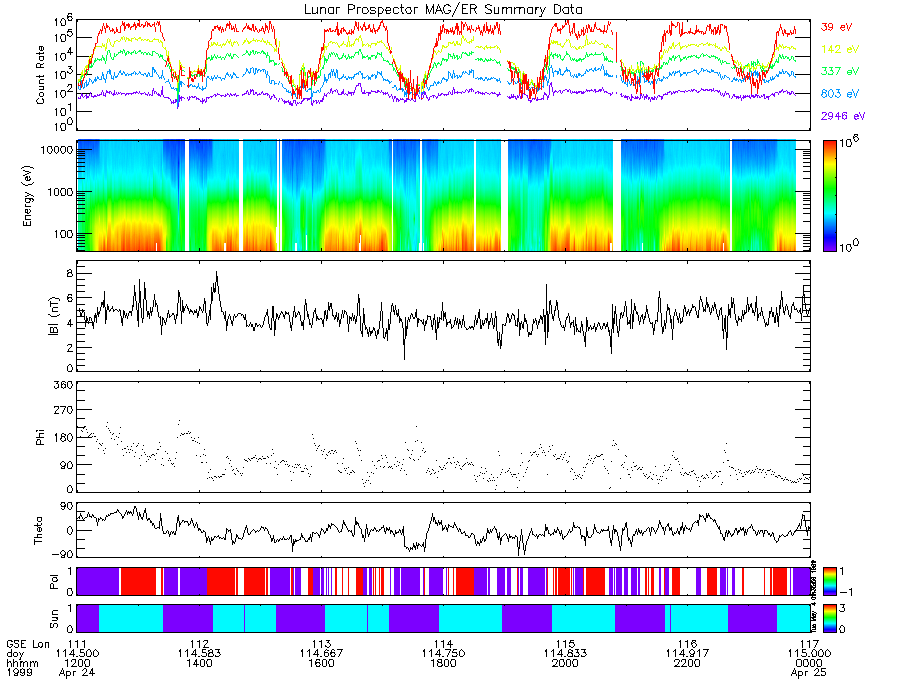This screenshot has height=700, width=900.
Task: Click the 'GSE Lon' row label
Action: pos(28,644)
